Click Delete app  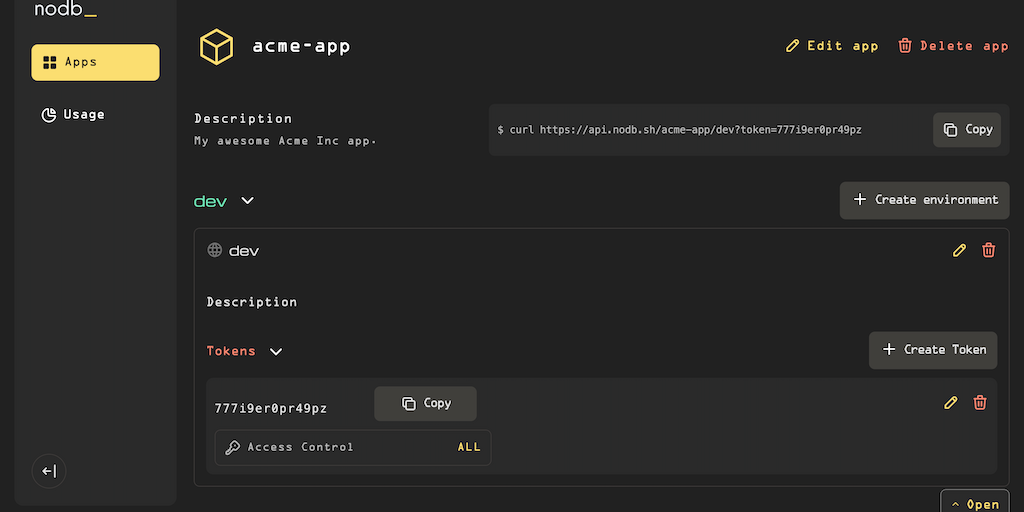coord(953,46)
